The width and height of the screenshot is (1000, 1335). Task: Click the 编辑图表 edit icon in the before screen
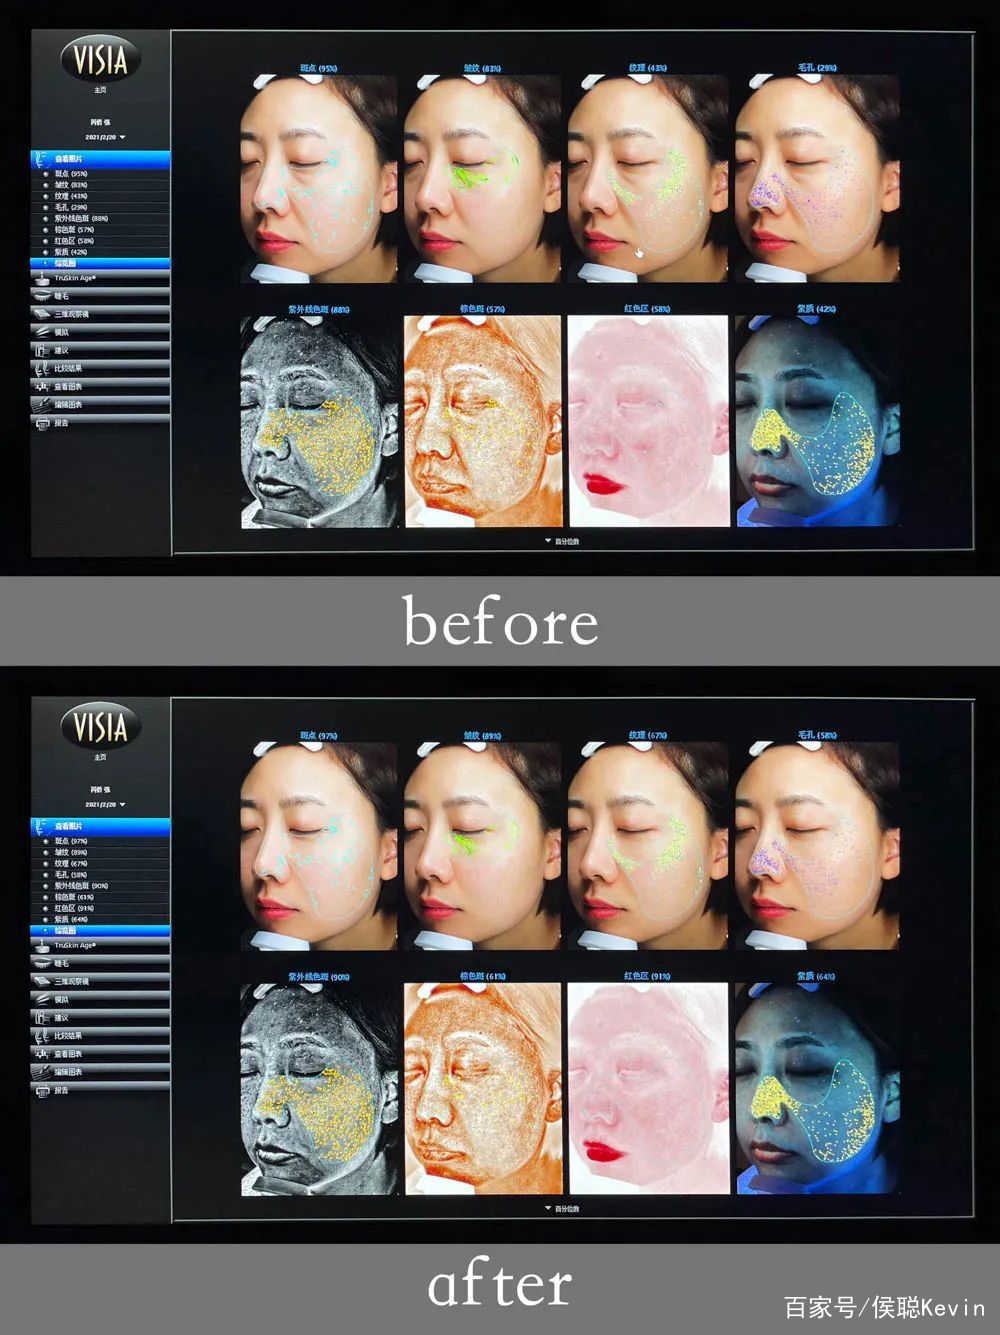coord(42,404)
